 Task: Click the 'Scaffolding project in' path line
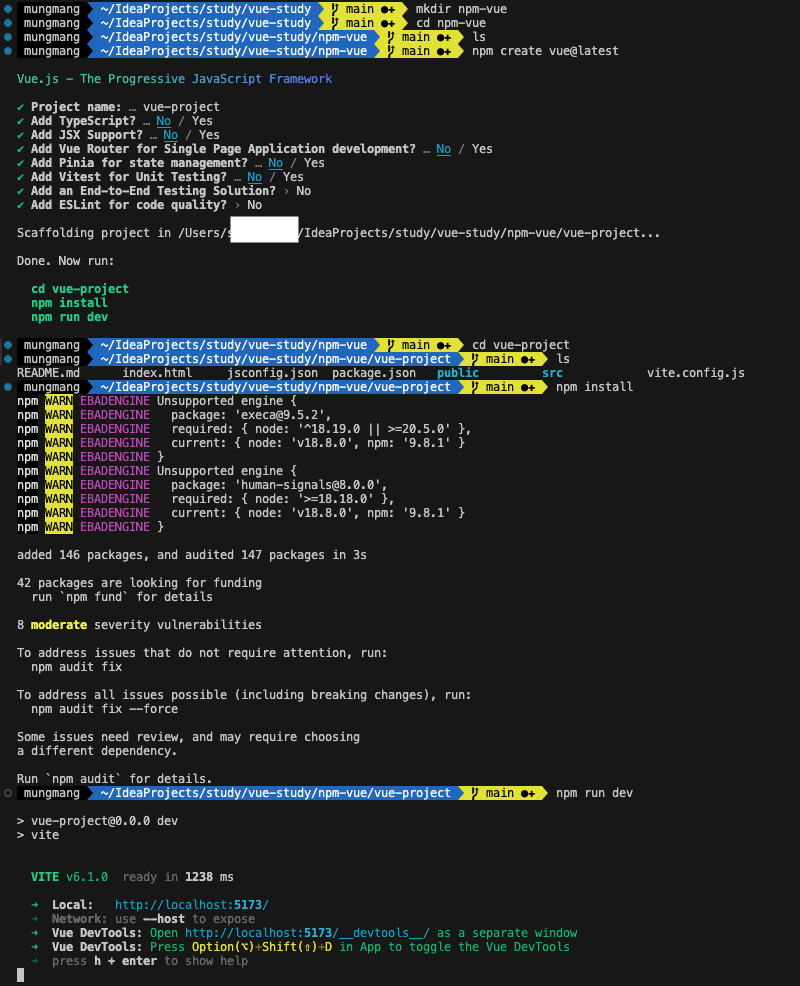coord(338,233)
